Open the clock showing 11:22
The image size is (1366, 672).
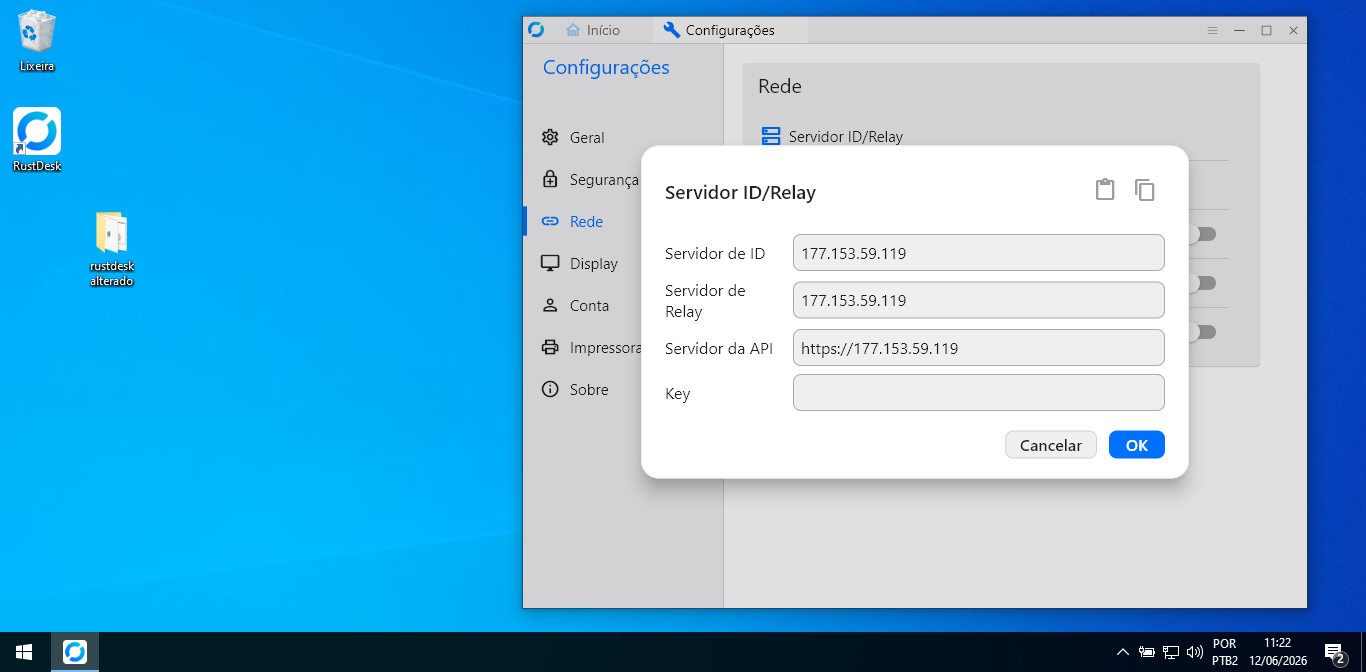[x=1278, y=652]
